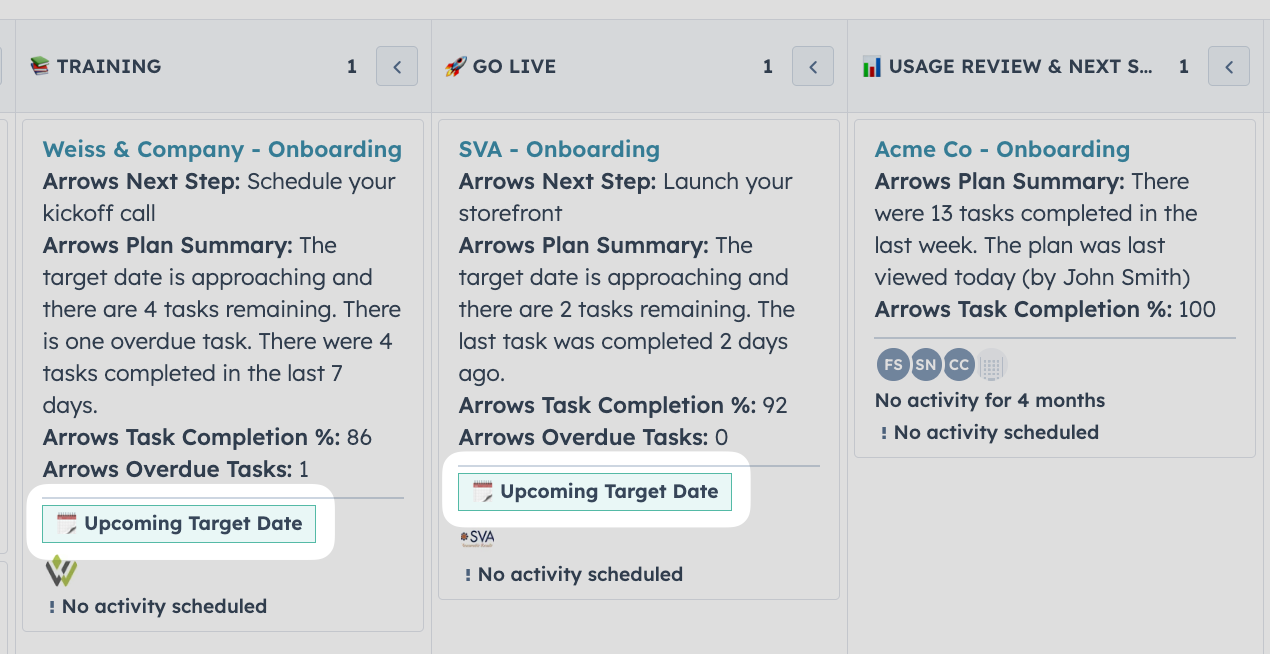Select the SN avatar badge

coord(926,364)
